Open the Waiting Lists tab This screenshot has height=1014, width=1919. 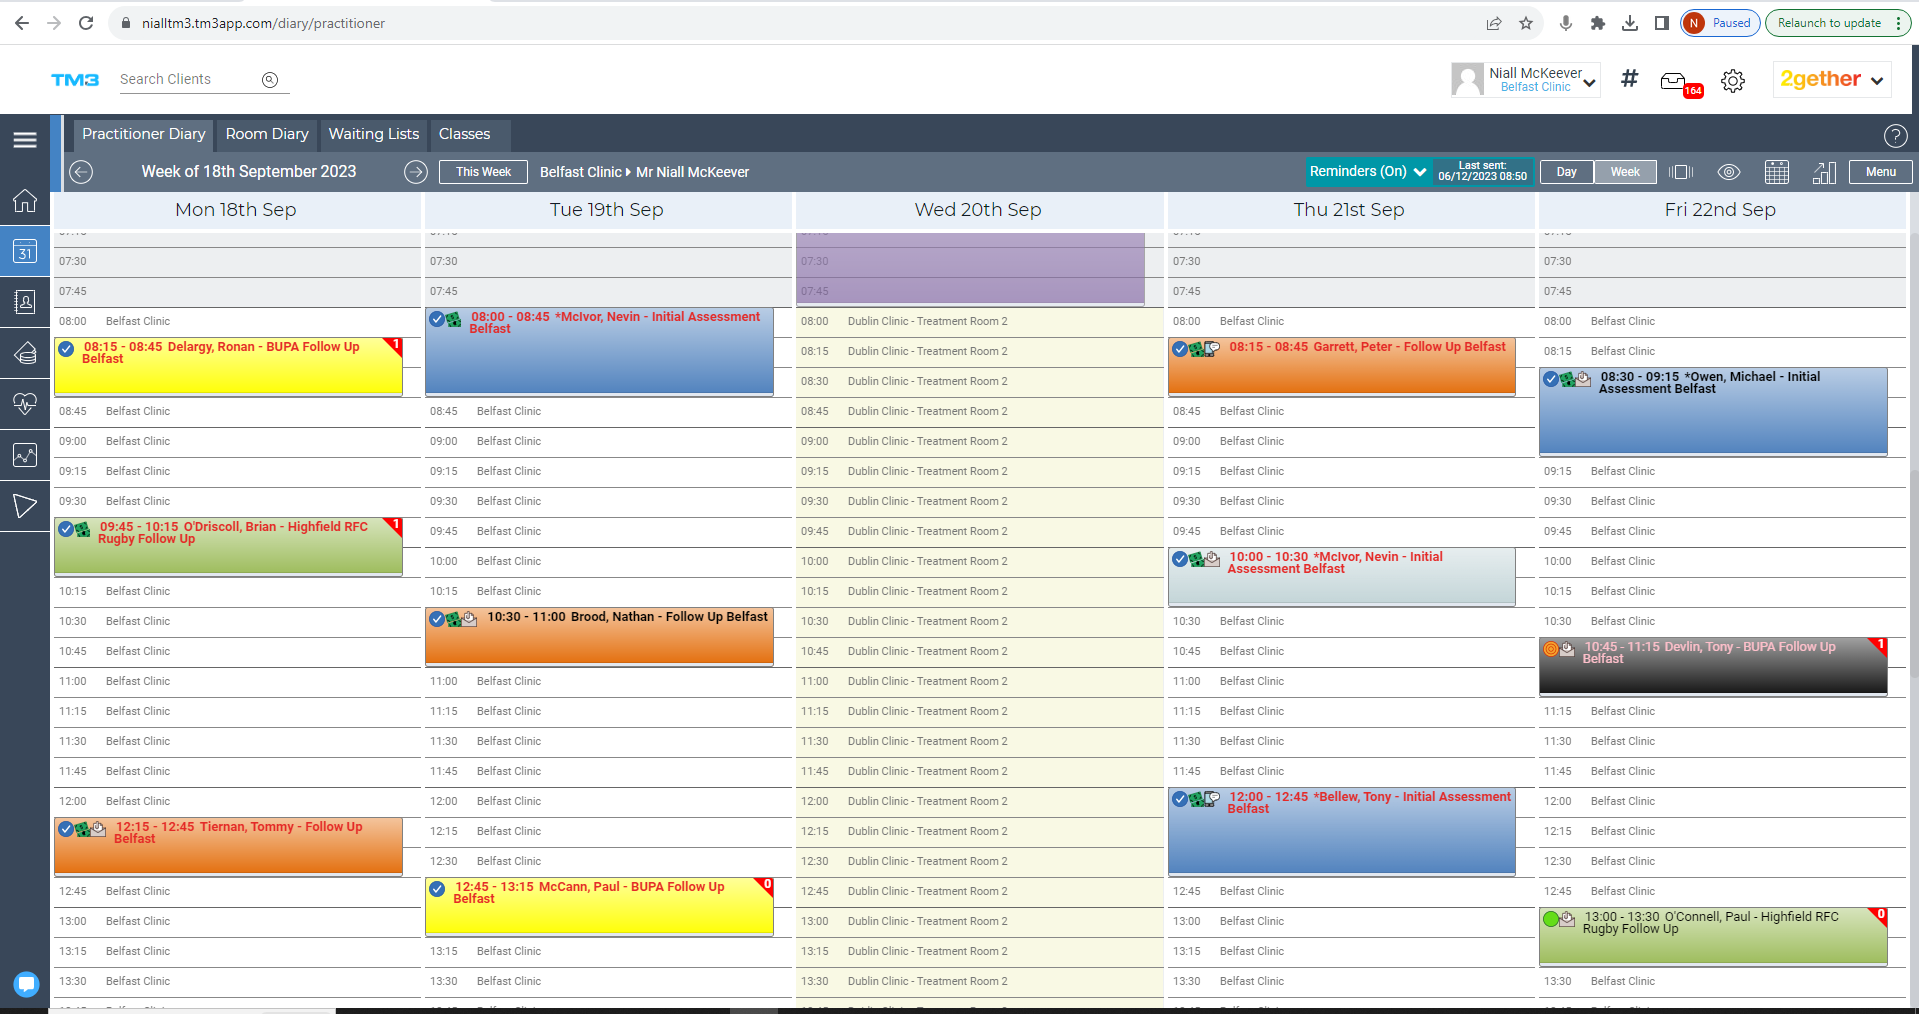[373, 134]
